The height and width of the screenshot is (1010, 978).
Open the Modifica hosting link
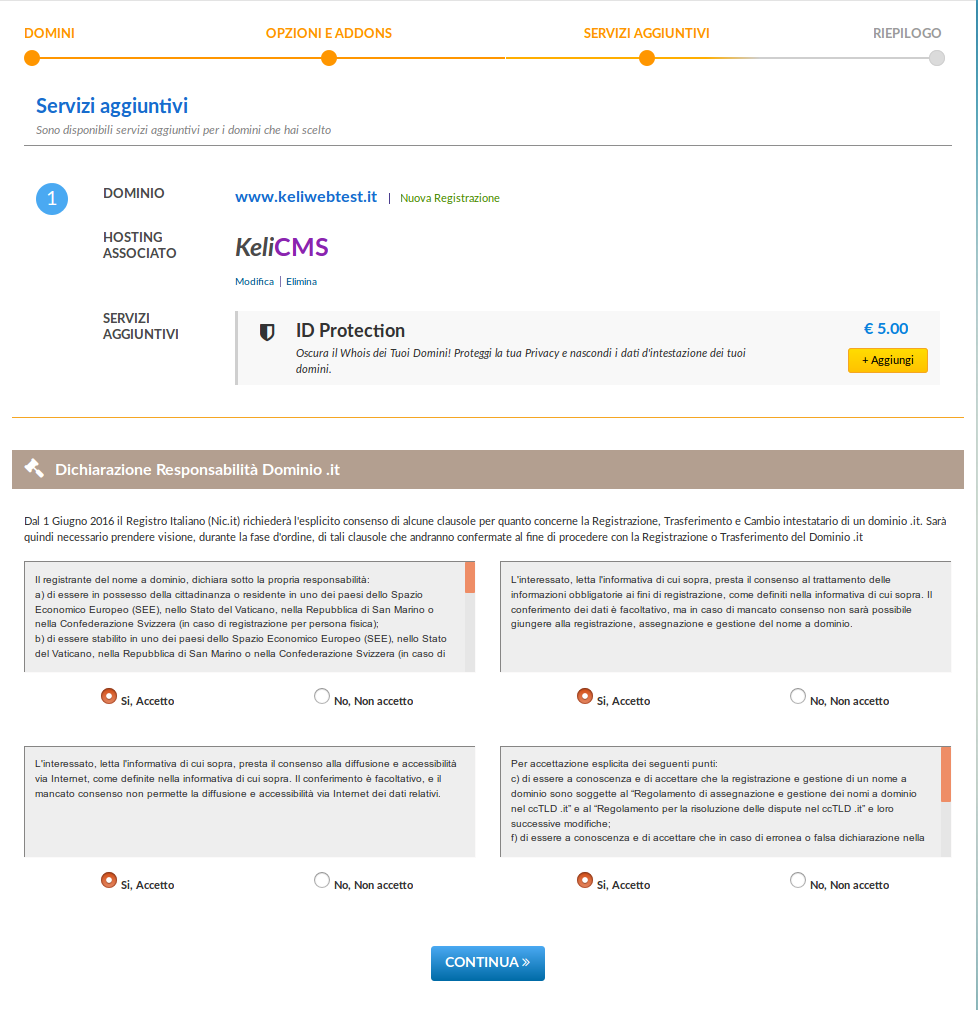pos(254,281)
